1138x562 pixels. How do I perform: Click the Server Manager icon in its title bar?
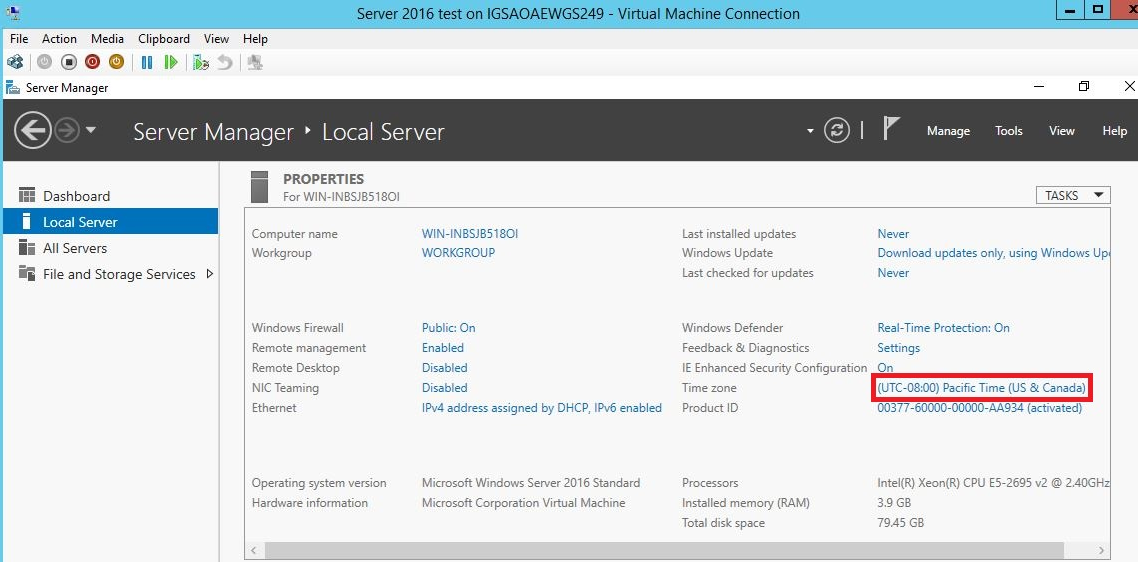pyautogui.click(x=12, y=88)
